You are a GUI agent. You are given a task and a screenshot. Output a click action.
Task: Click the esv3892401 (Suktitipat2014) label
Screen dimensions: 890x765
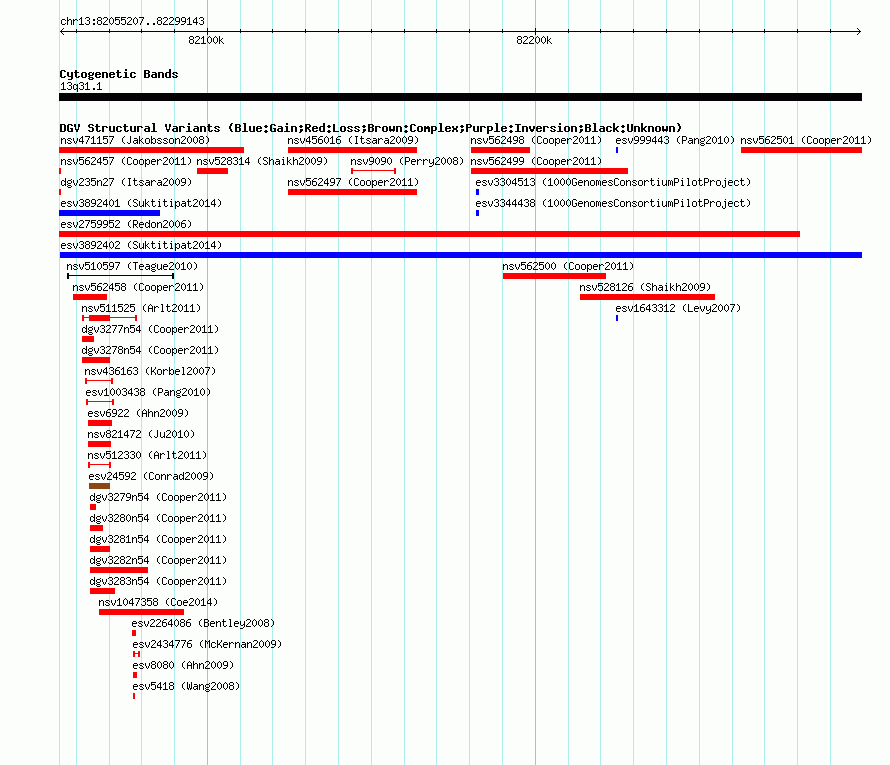pos(141,203)
